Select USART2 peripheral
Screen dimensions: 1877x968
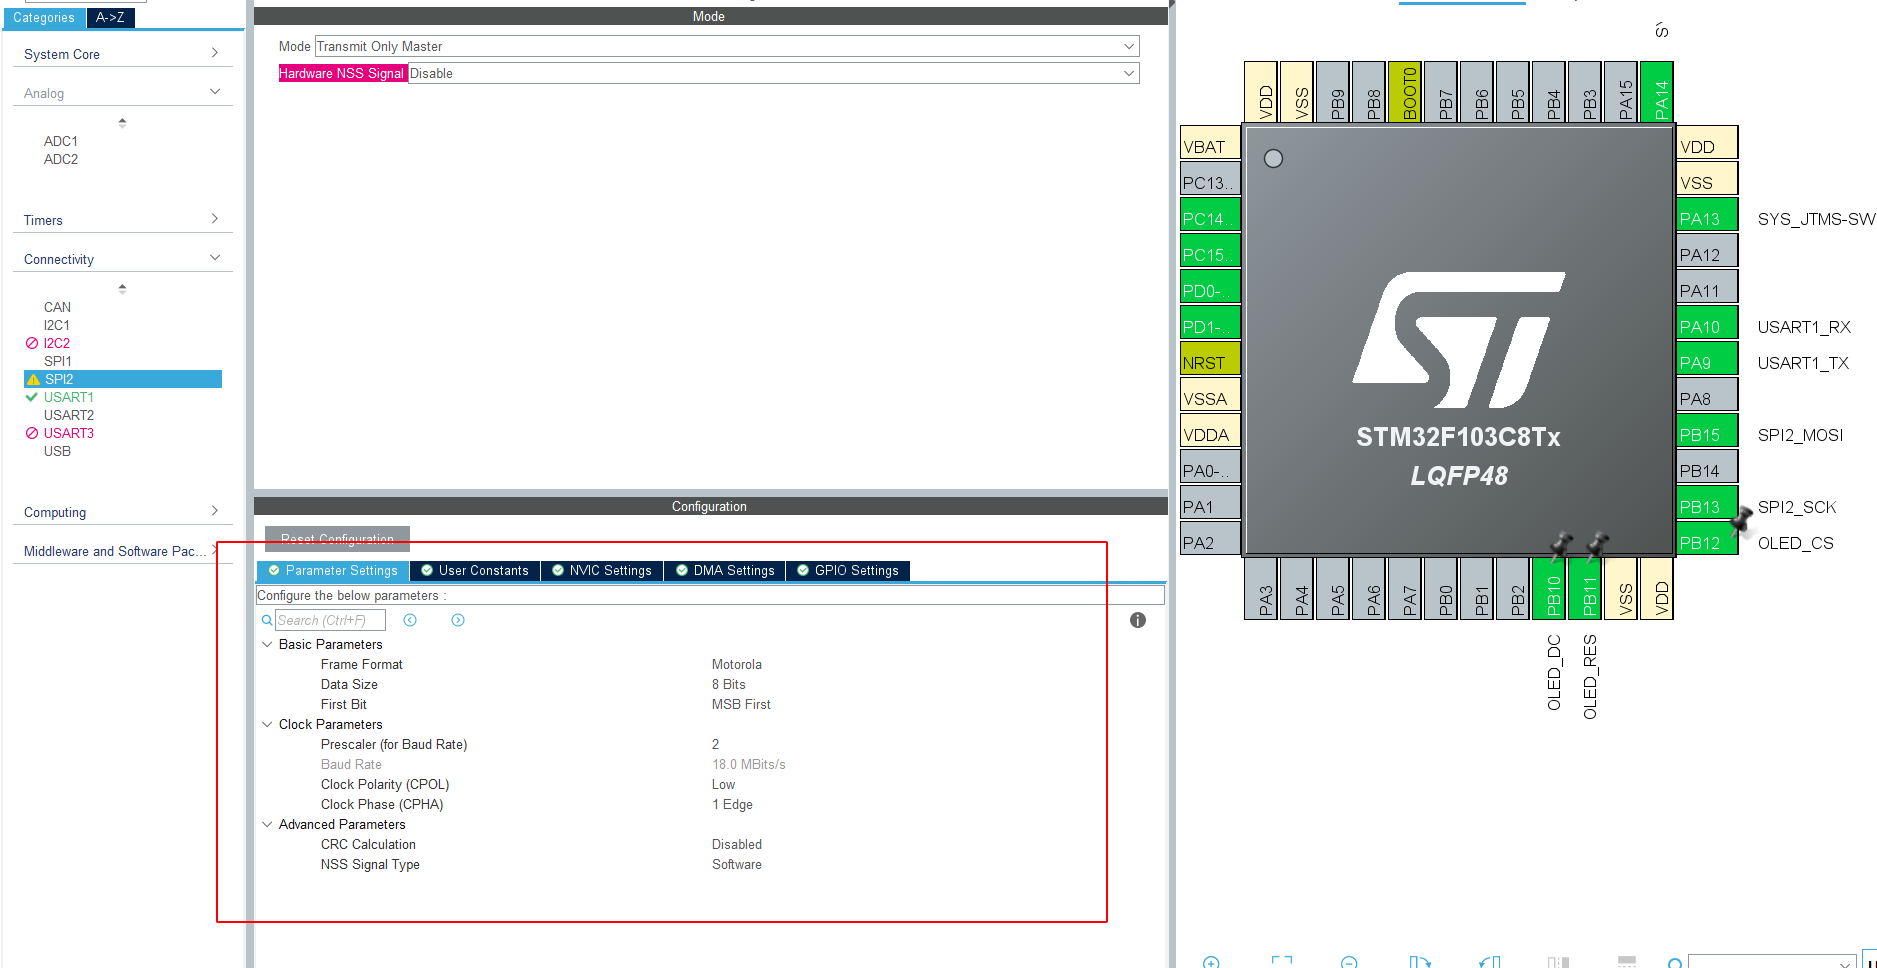pos(69,415)
